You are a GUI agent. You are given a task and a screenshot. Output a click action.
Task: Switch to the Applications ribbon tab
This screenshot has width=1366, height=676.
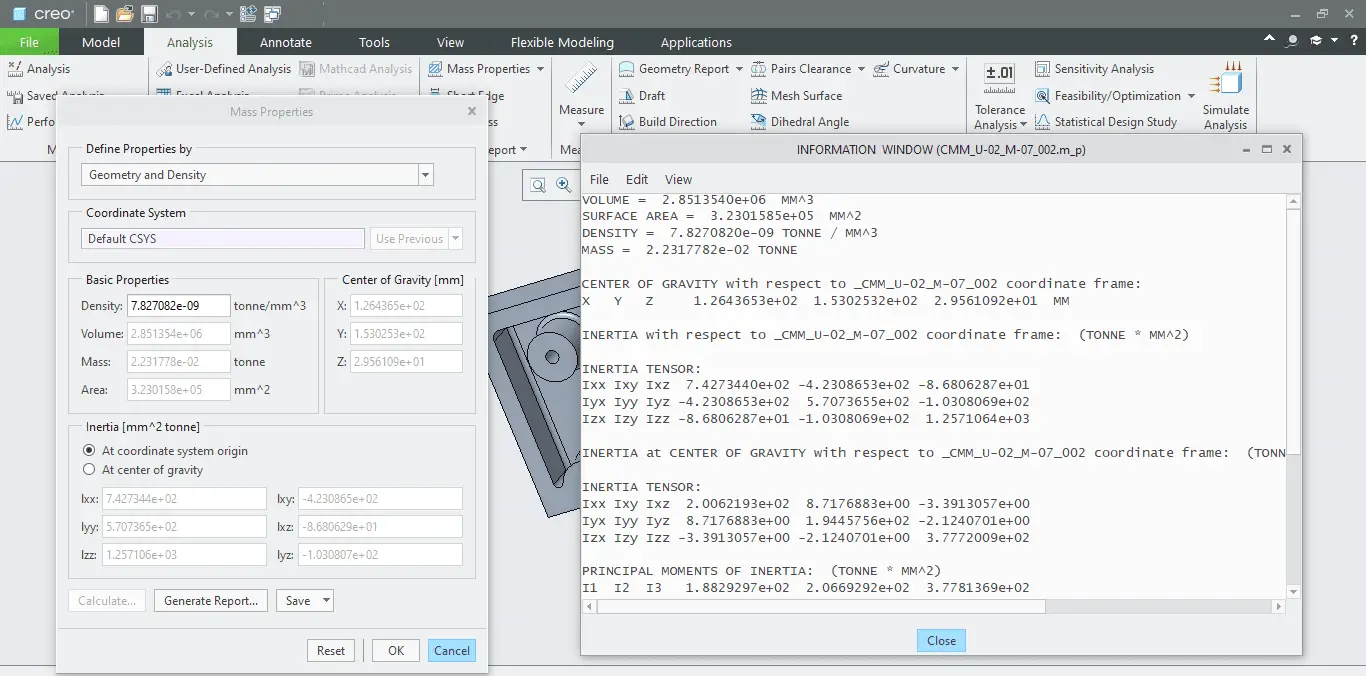tap(696, 42)
